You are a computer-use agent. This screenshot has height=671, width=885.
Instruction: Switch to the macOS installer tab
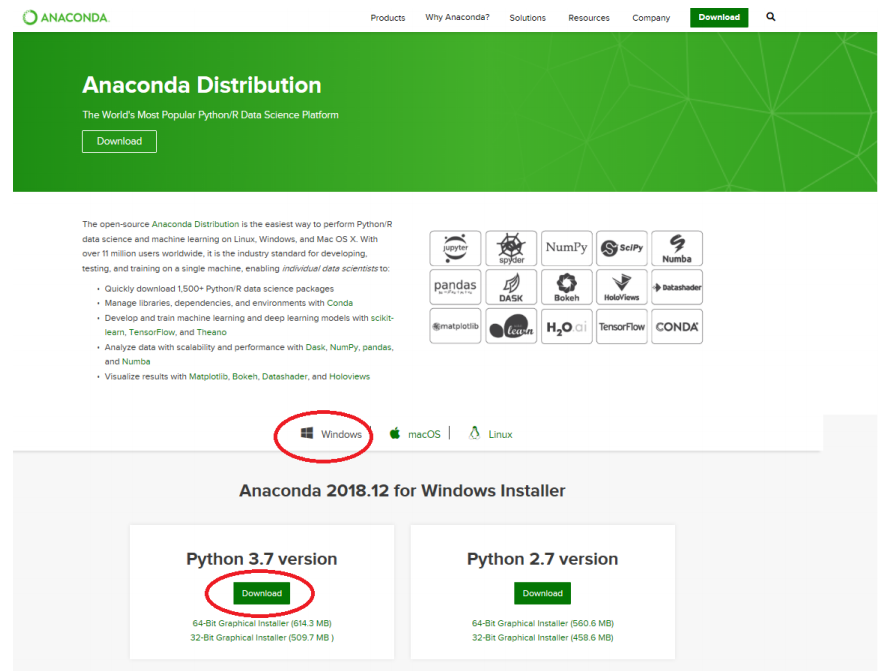coord(415,434)
